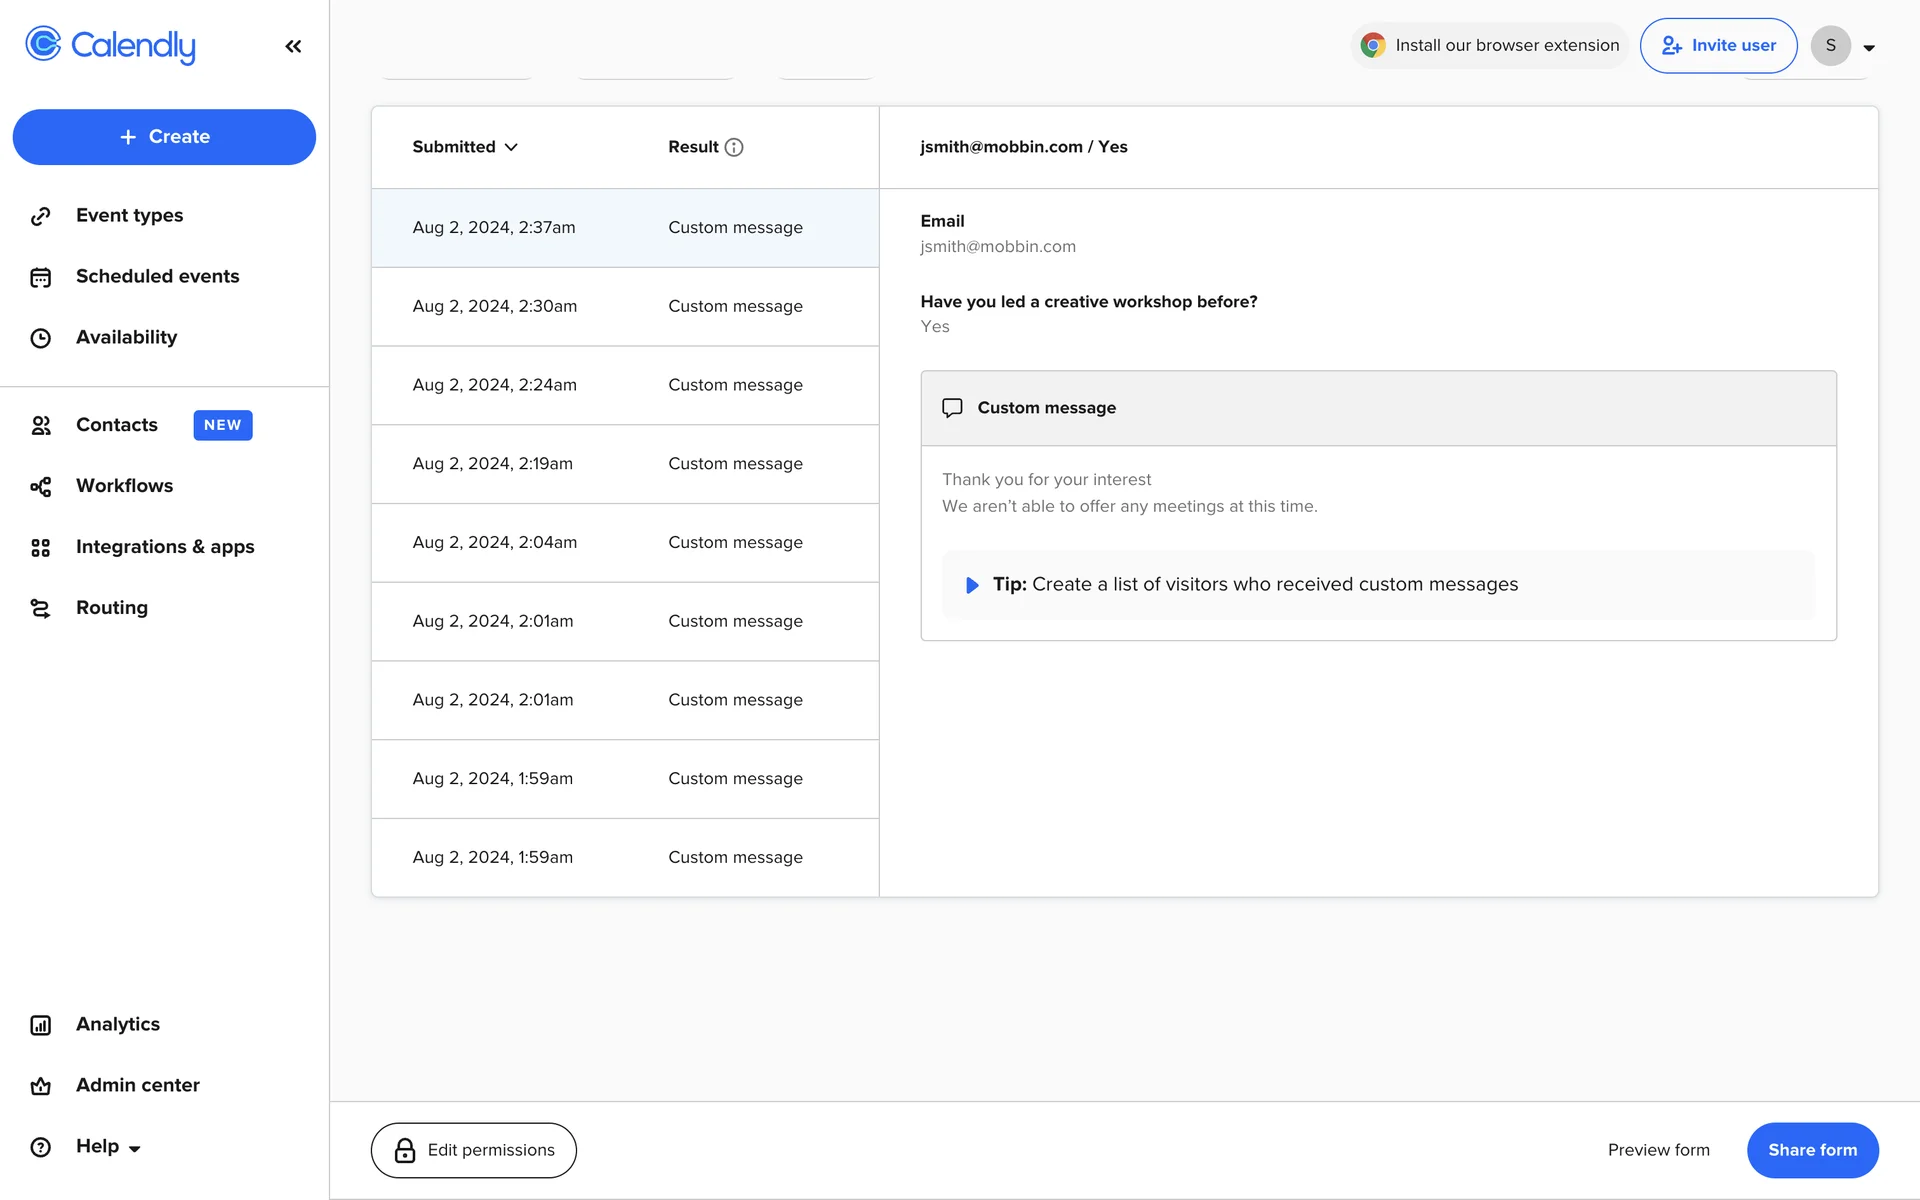Open Integrations & apps
Screen dimensions: 1920x1200
(x=165, y=547)
